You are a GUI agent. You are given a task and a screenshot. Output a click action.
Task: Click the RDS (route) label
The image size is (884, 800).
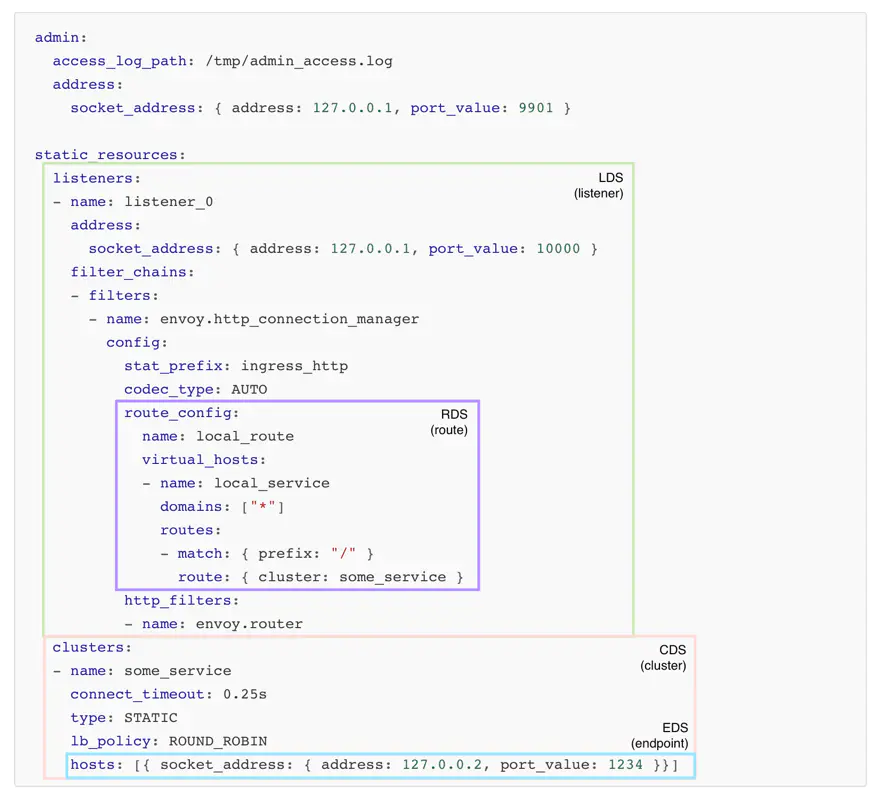coord(450,421)
